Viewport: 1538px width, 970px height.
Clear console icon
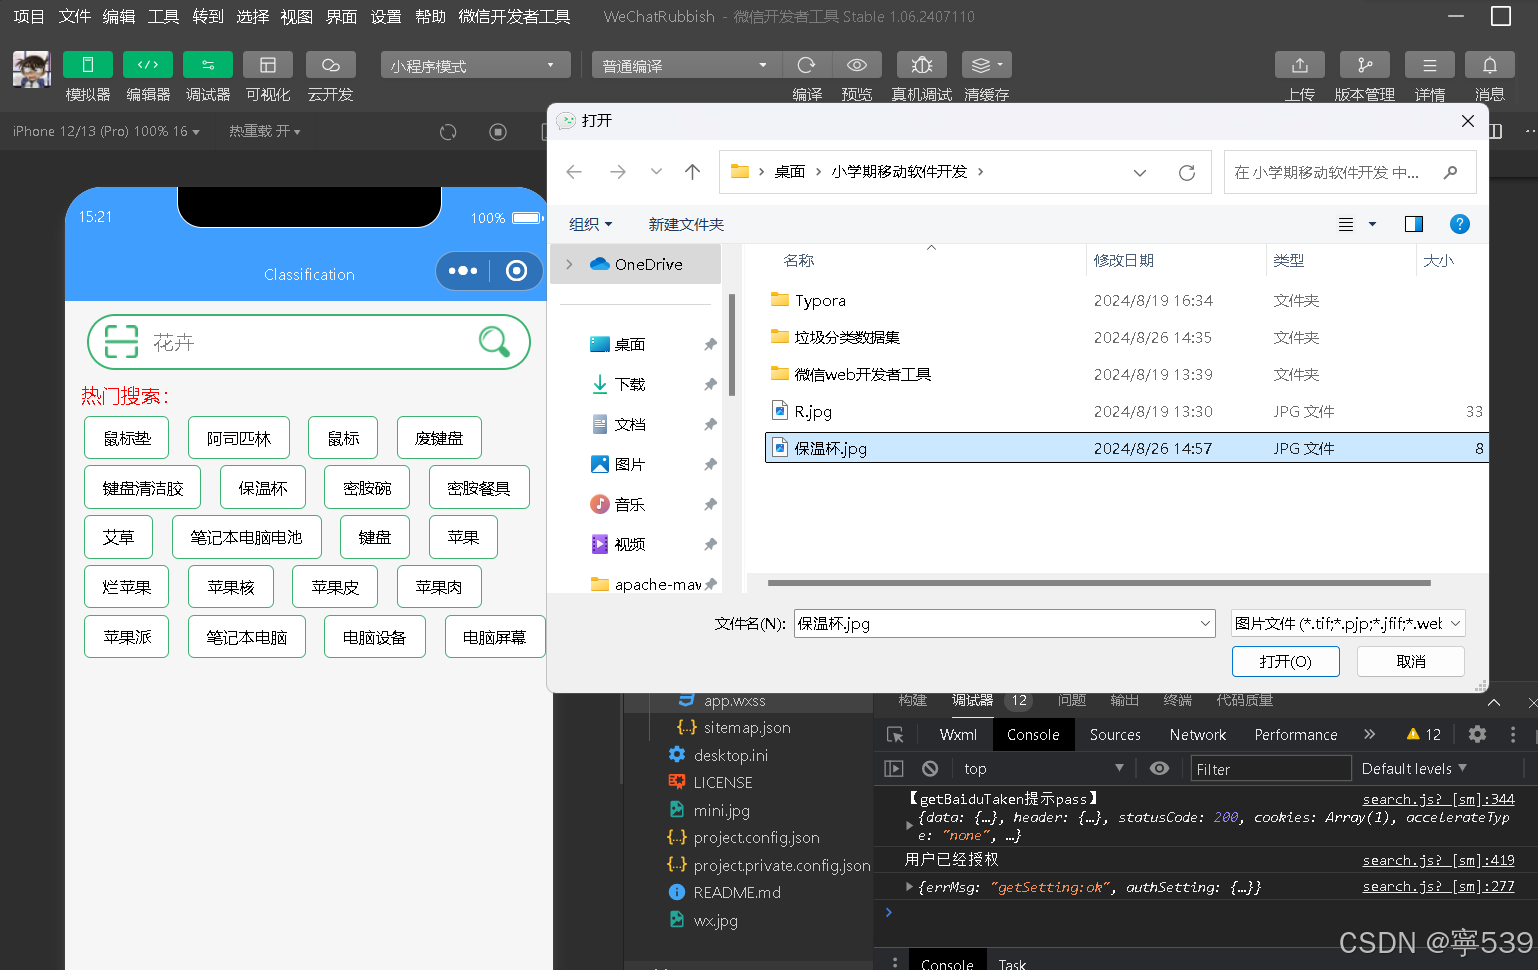pyautogui.click(x=930, y=768)
